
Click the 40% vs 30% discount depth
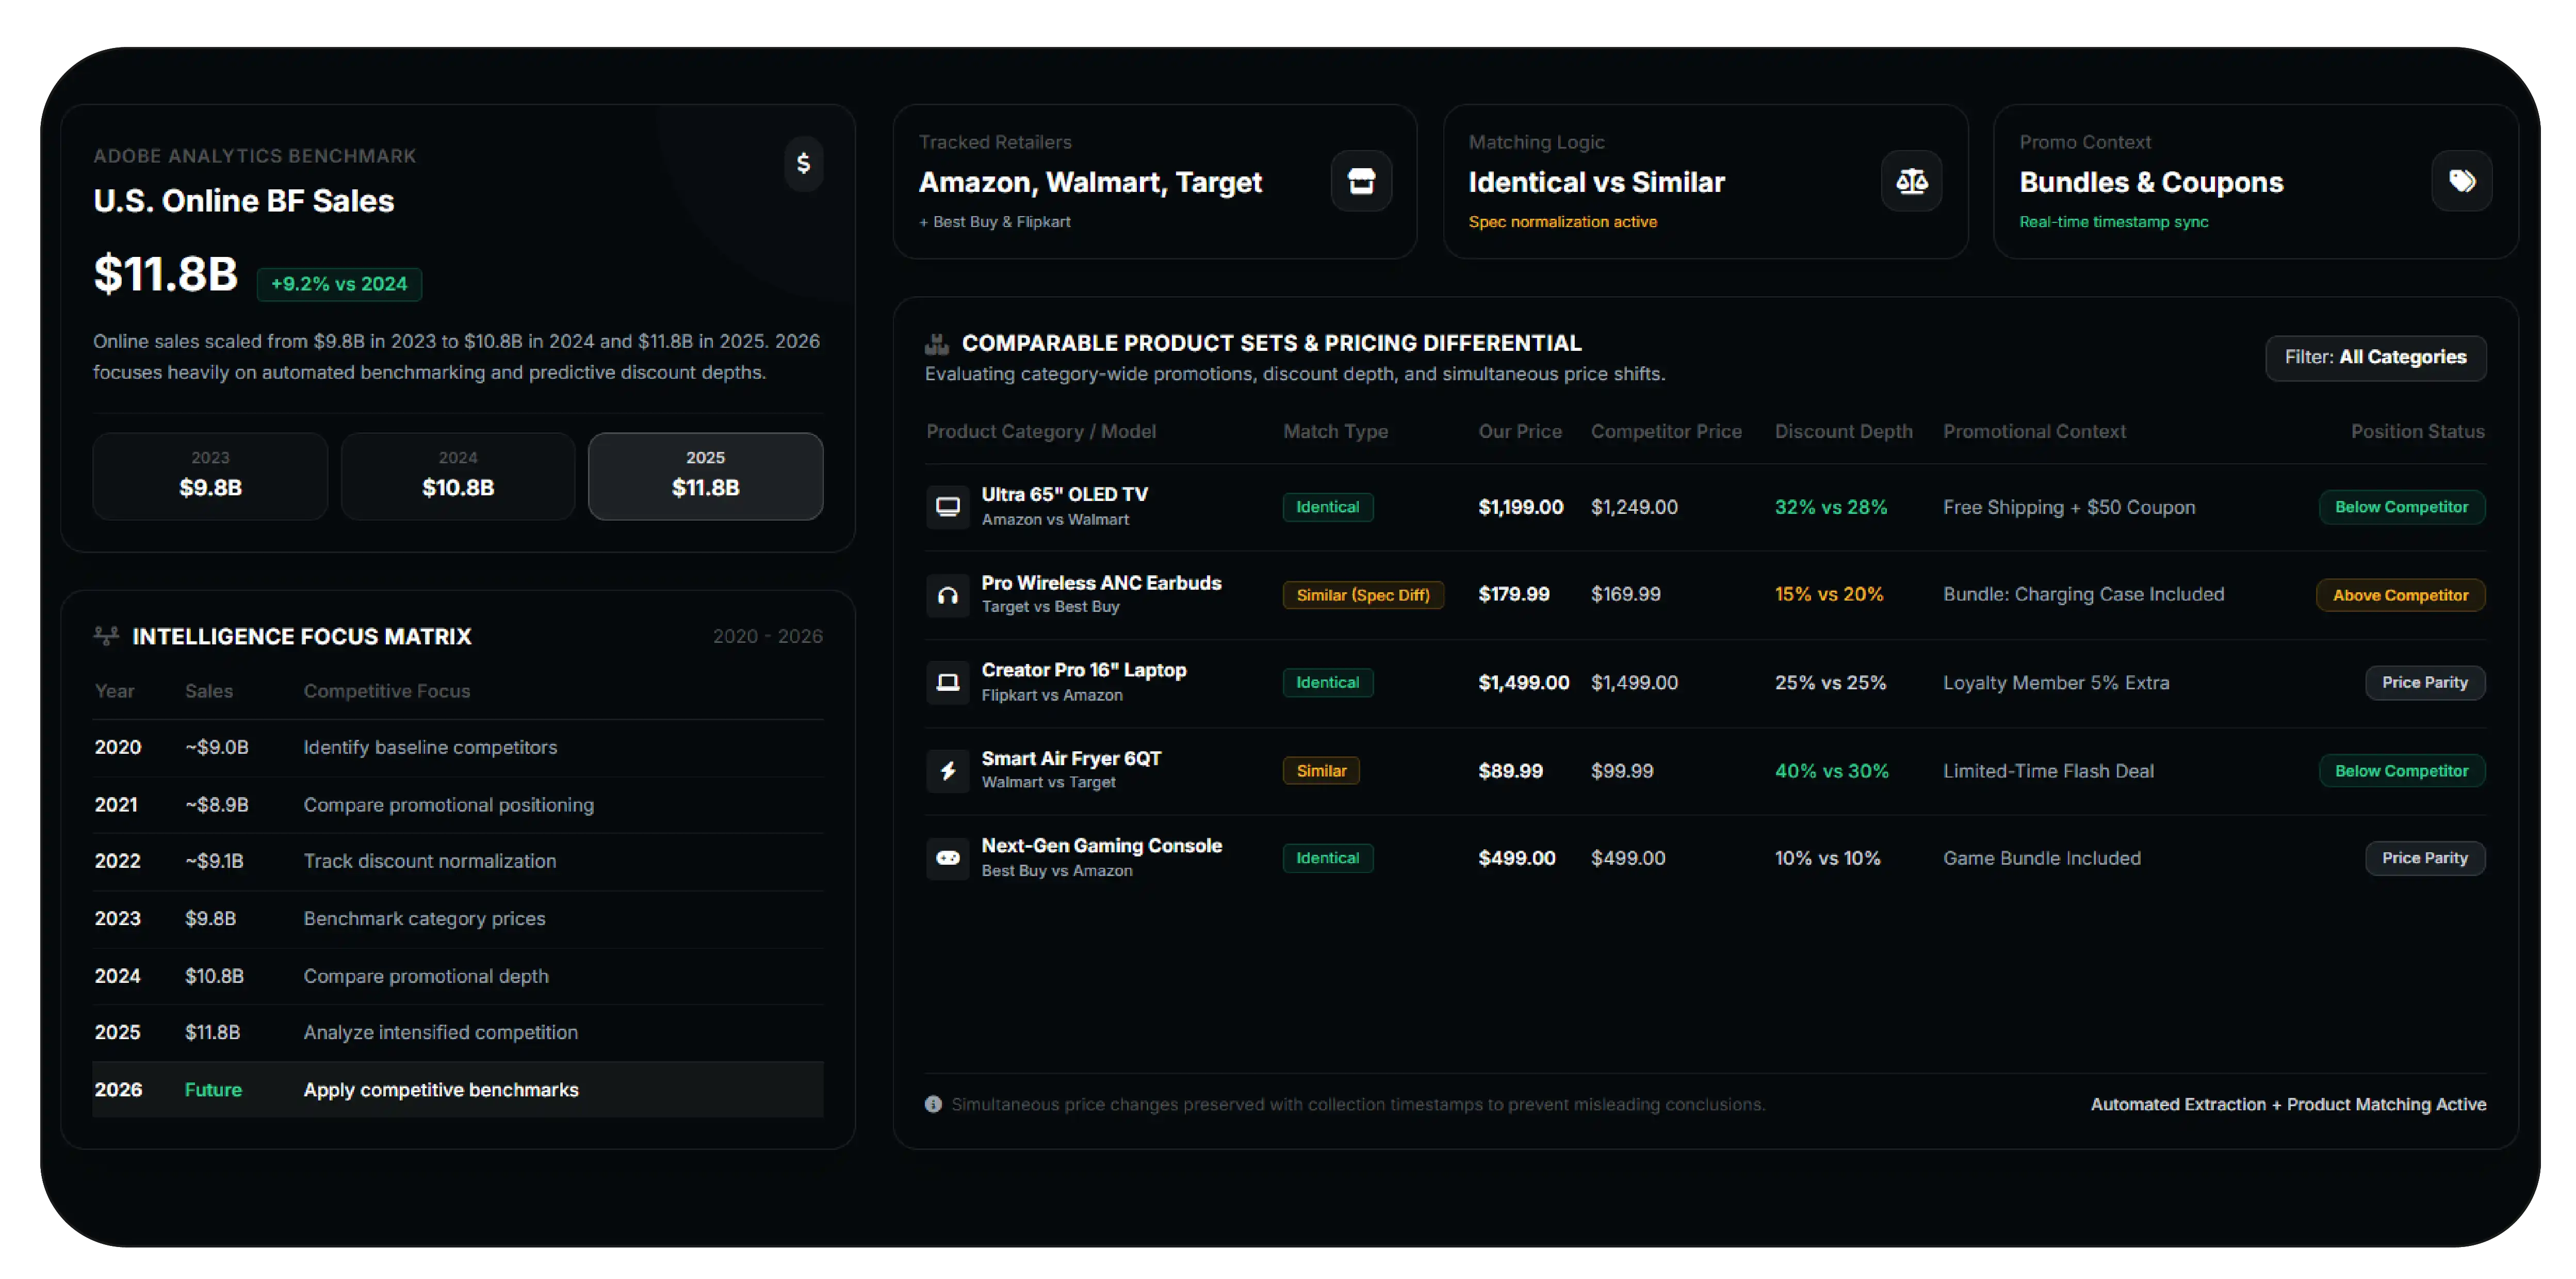pyautogui.click(x=1831, y=771)
